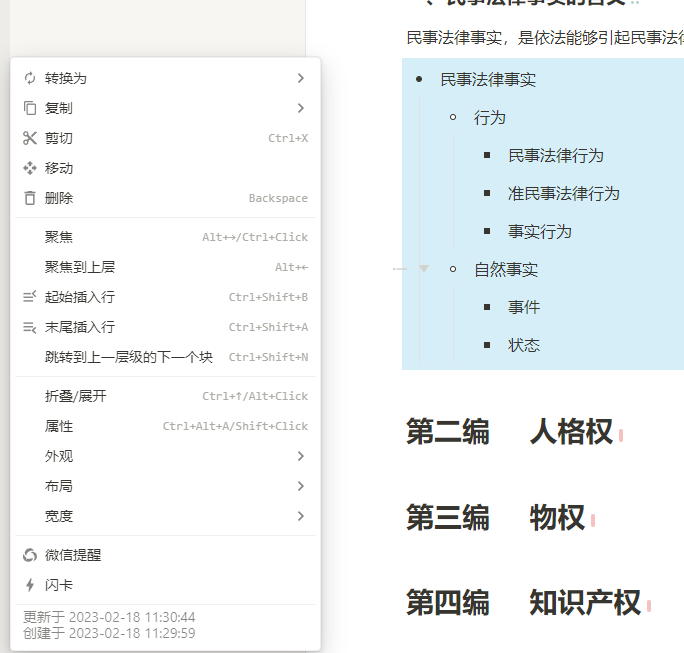This screenshot has width=684, height=653.
Task: Click the 微信提醒 icon
Action: [x=30, y=555]
